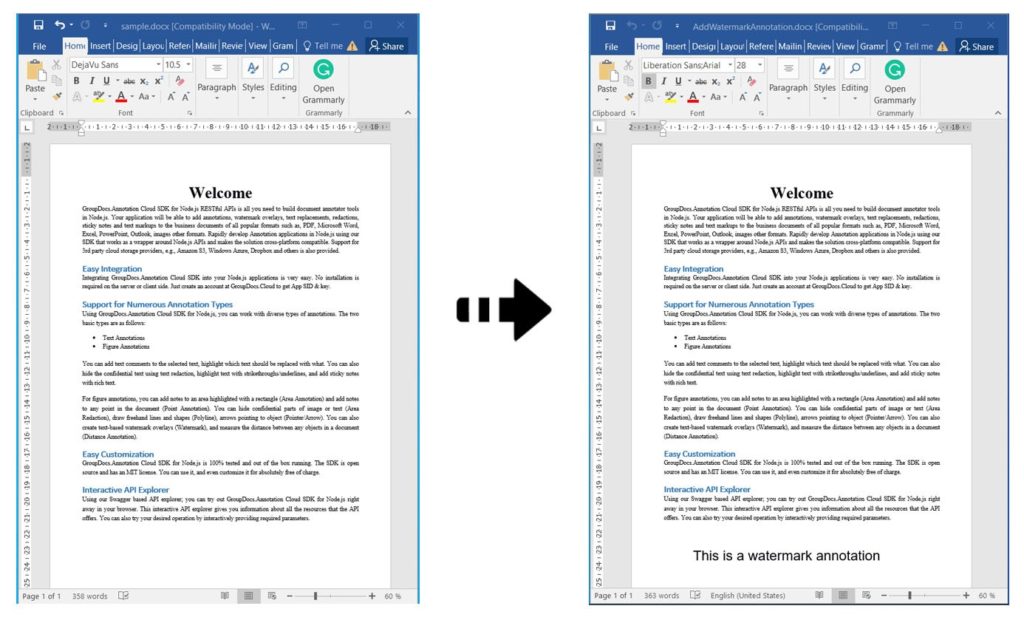The width and height of the screenshot is (1024, 620).
Task: Toggle Bold off in AddWatermarkAnnotation window
Action: click(x=648, y=81)
